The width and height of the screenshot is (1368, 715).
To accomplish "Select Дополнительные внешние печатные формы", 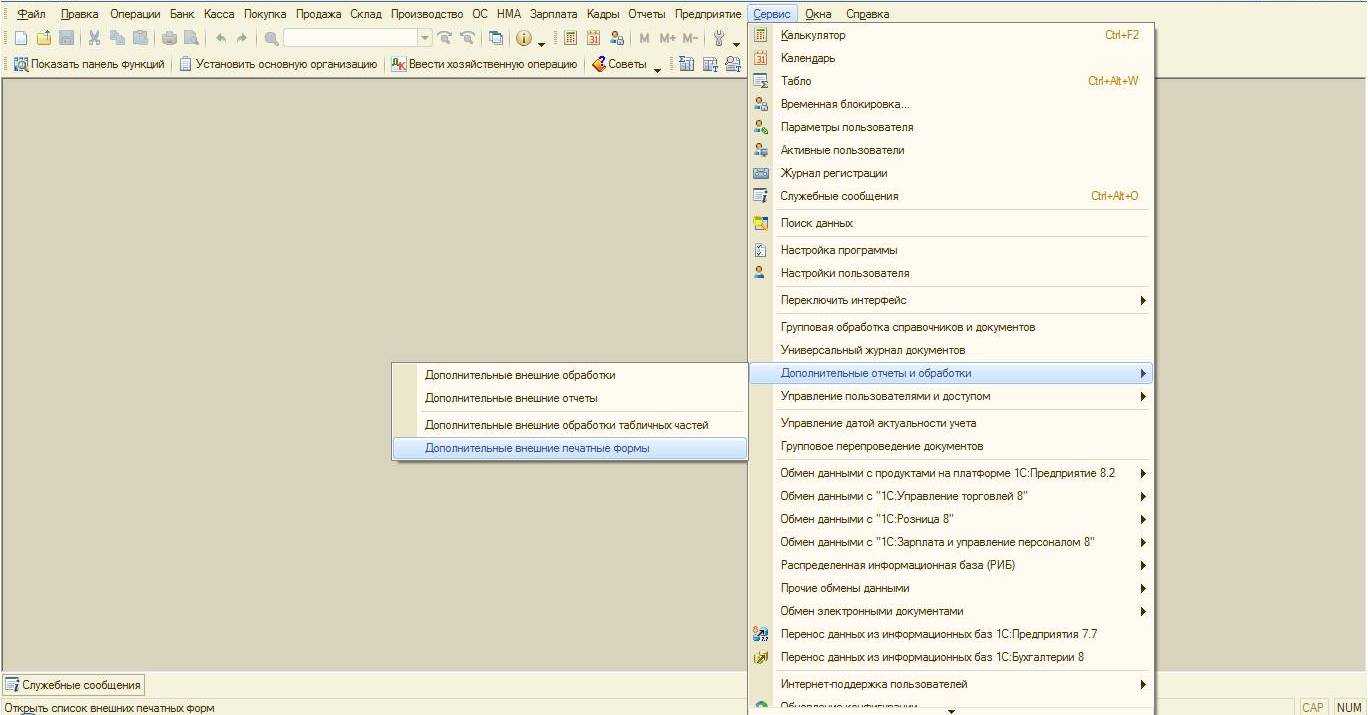I will click(537, 448).
